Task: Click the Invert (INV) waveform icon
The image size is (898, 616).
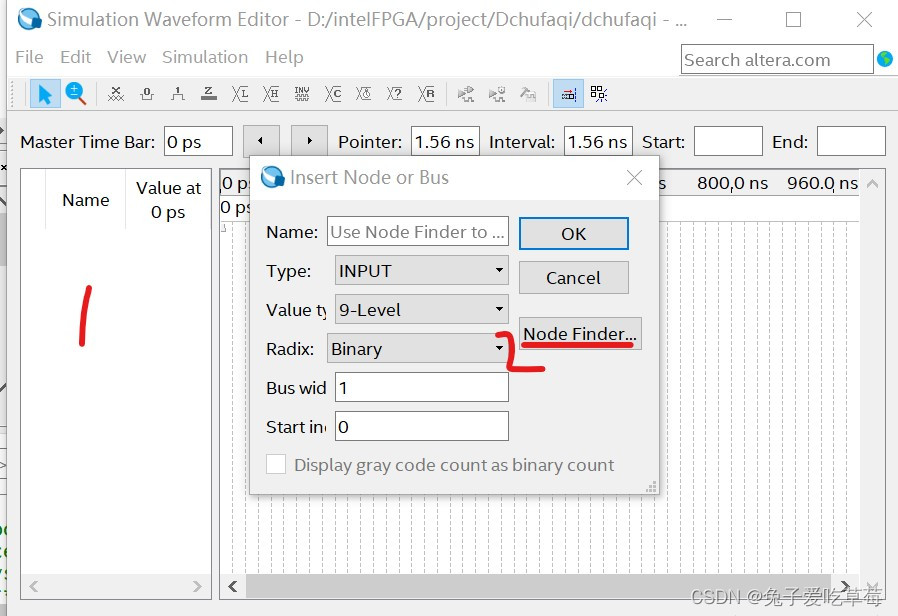Action: tap(302, 94)
